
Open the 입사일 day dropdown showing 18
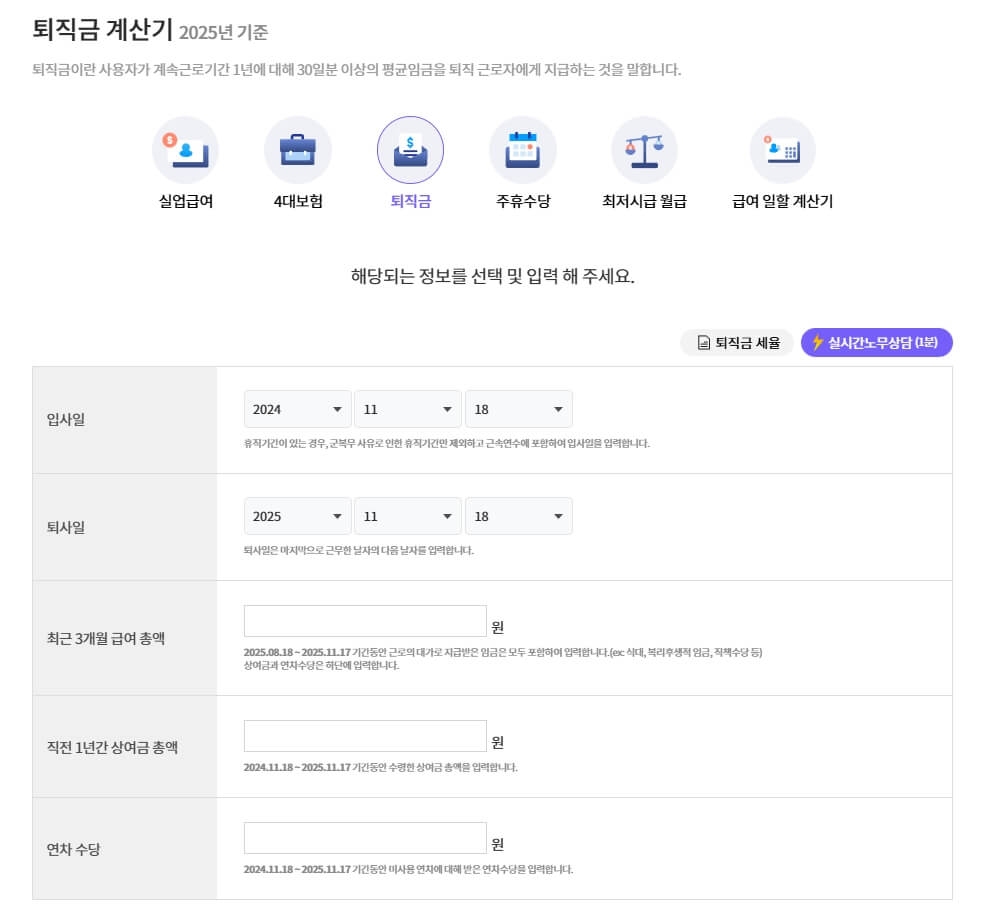518,409
